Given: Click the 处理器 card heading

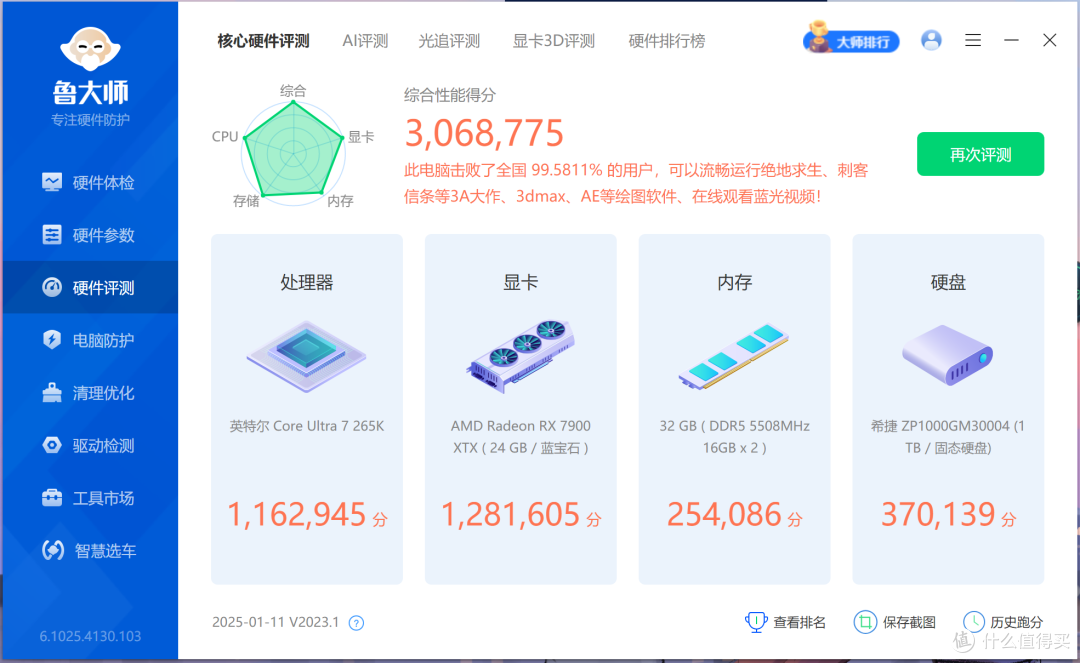Looking at the screenshot, I should tap(307, 282).
